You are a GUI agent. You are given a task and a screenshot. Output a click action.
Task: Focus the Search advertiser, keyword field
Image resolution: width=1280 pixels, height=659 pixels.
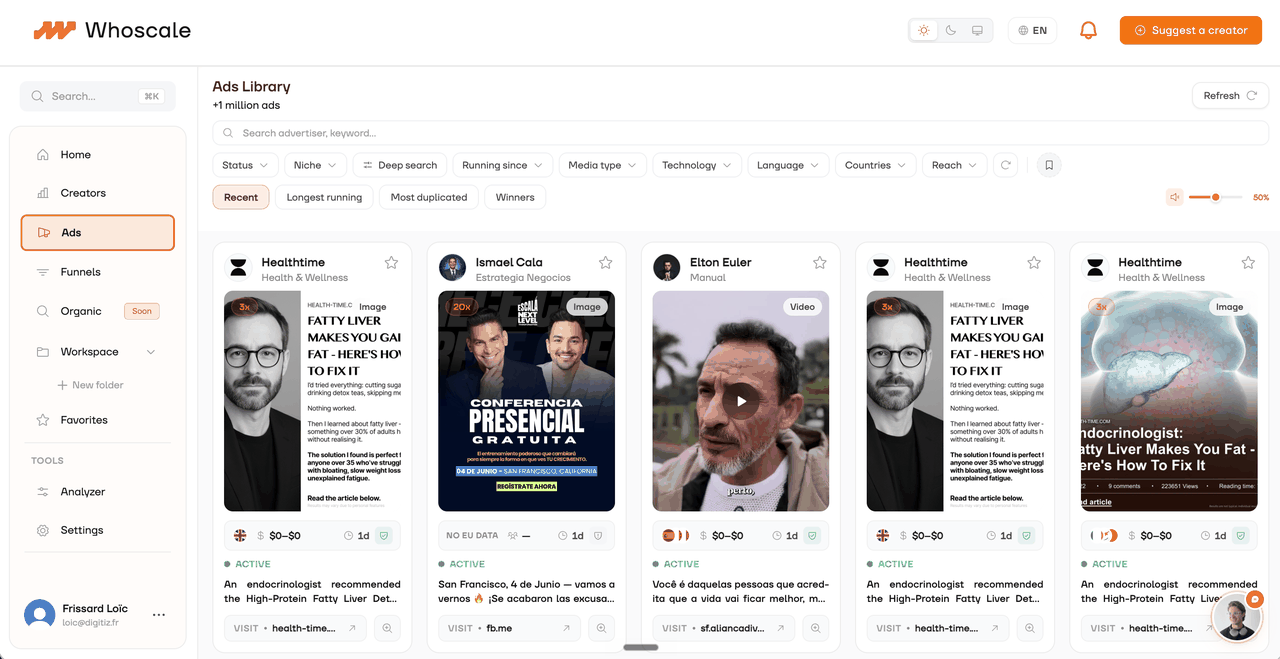(x=740, y=133)
